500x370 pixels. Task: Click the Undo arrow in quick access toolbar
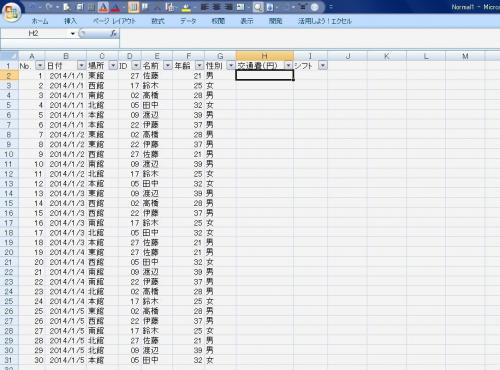point(32,7)
